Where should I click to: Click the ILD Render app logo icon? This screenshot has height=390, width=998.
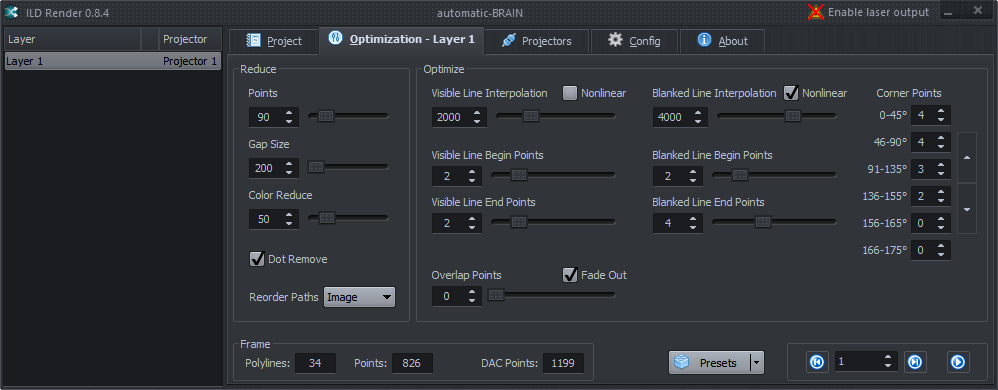pos(10,12)
